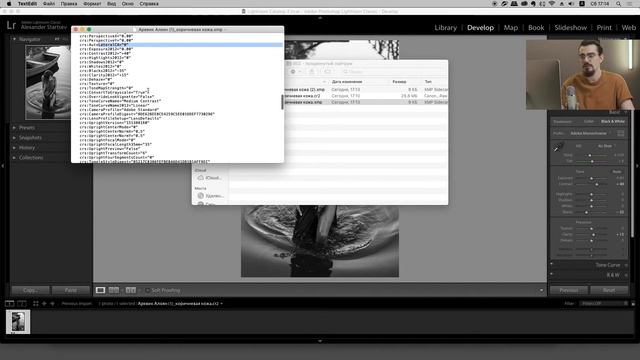The height and width of the screenshot is (360, 640).
Task: Go forward using filmstrip arrow
Action: (52, 304)
